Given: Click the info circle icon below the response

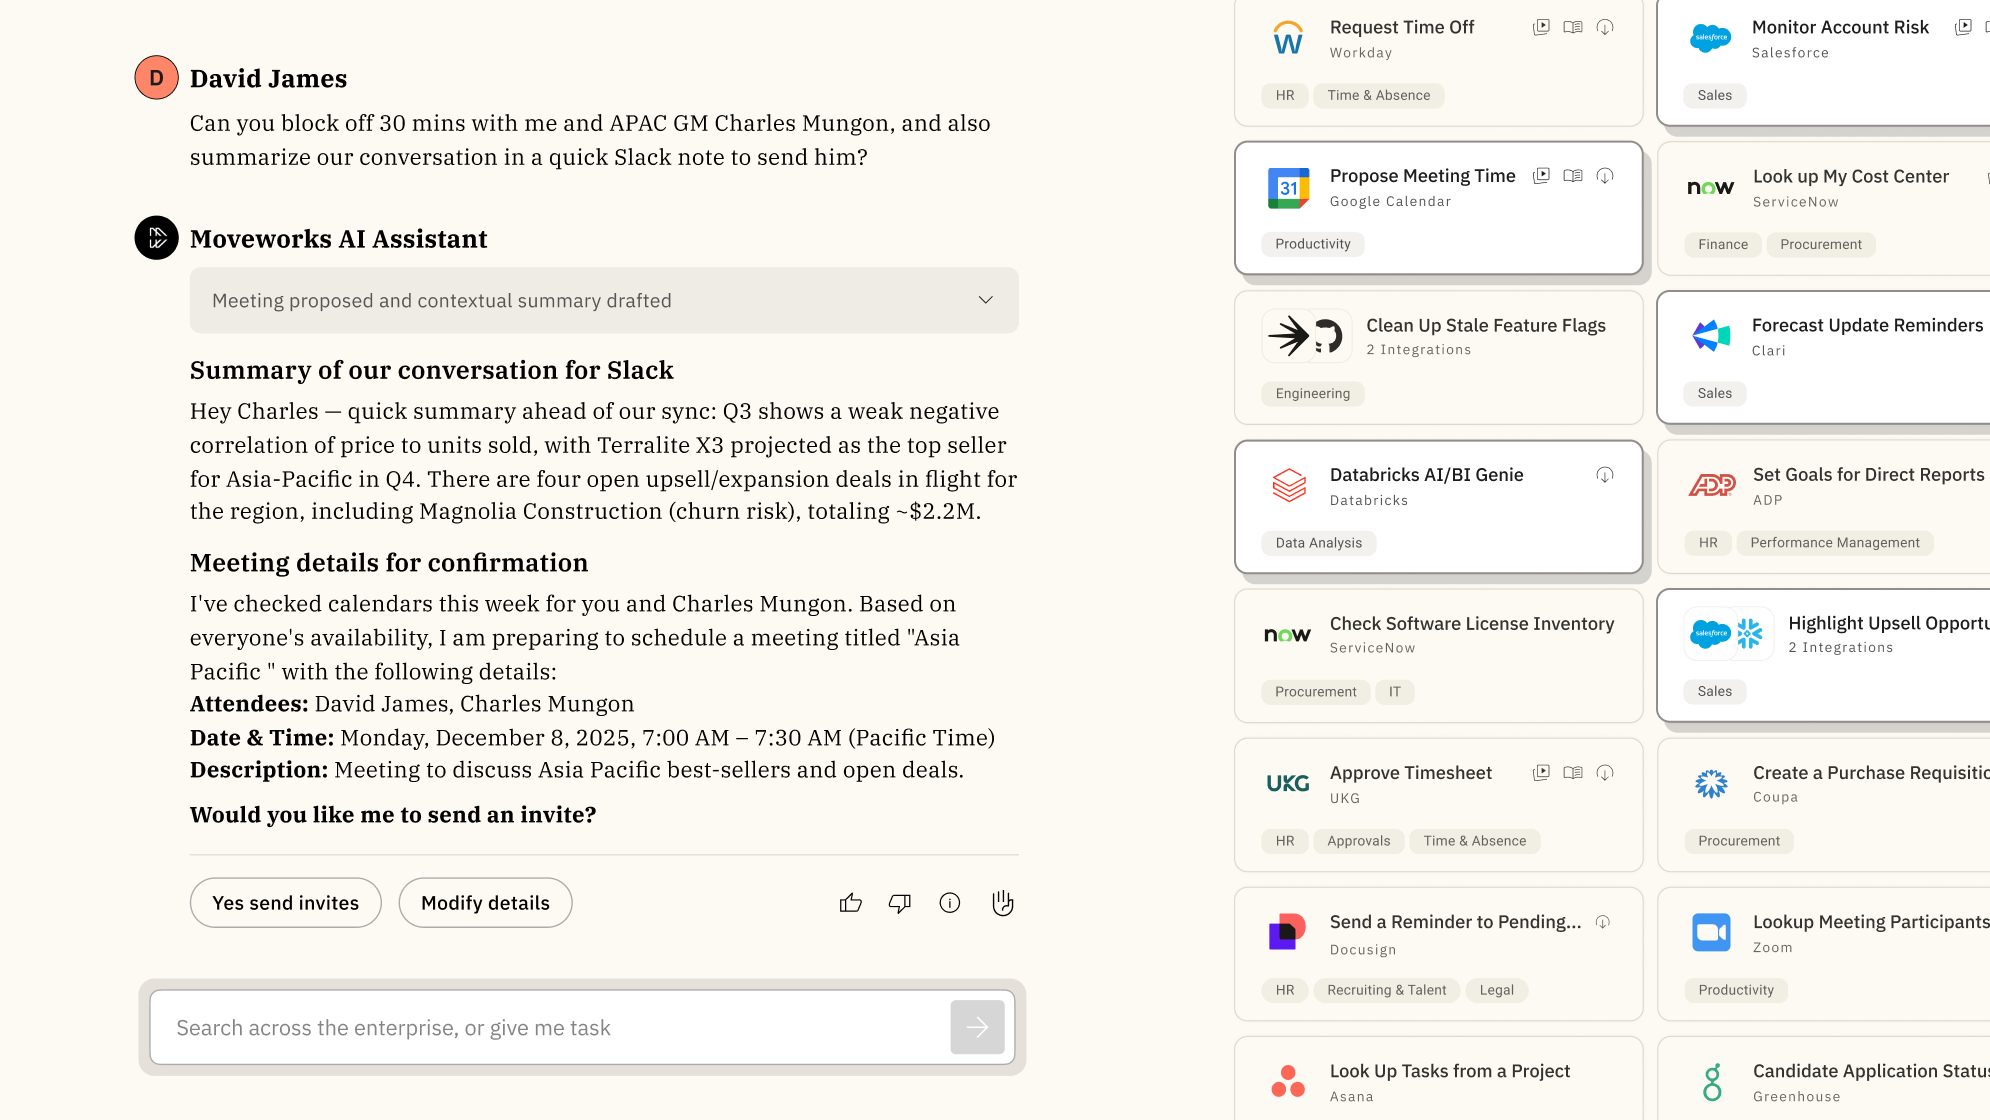Looking at the screenshot, I should click(950, 903).
